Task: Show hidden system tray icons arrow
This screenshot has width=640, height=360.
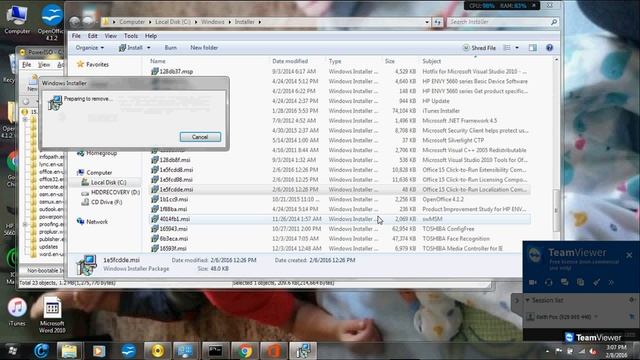Action: point(547,351)
